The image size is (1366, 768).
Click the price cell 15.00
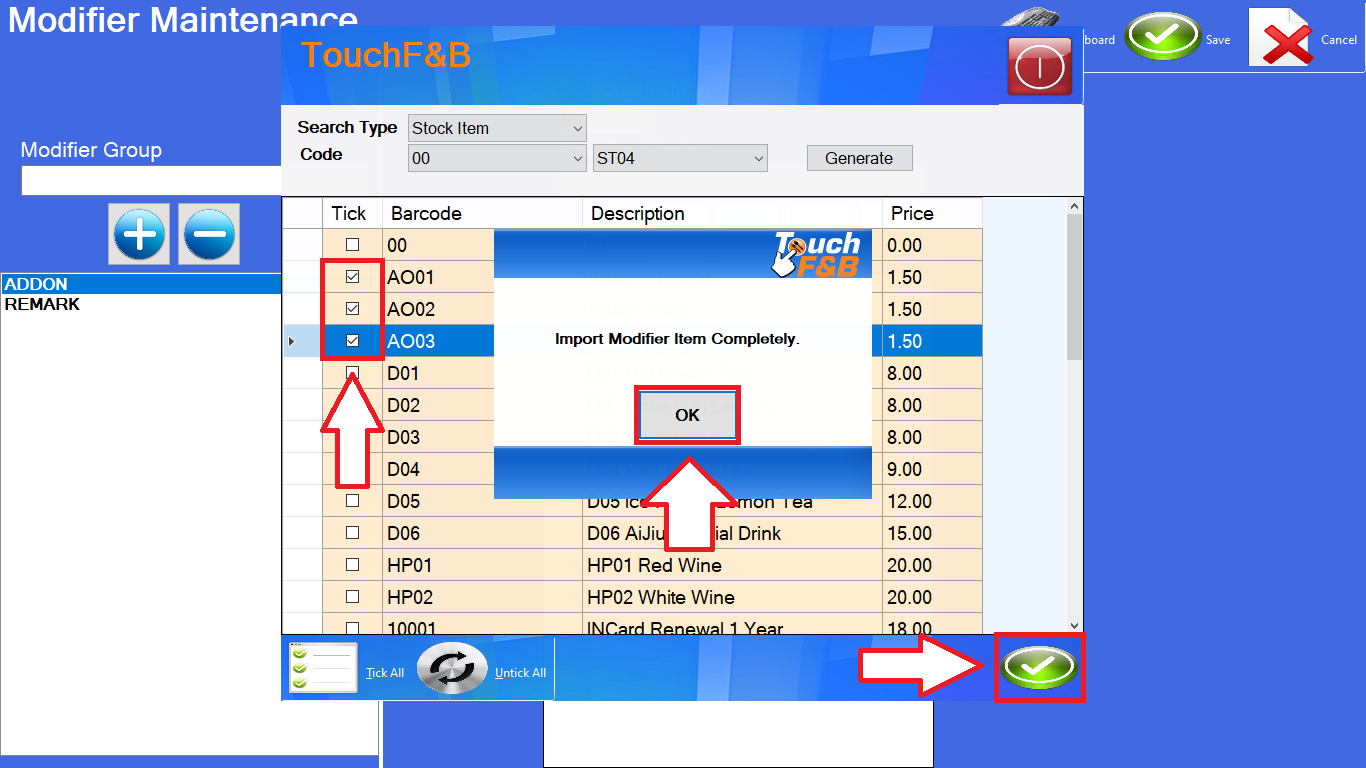pyautogui.click(x=932, y=533)
